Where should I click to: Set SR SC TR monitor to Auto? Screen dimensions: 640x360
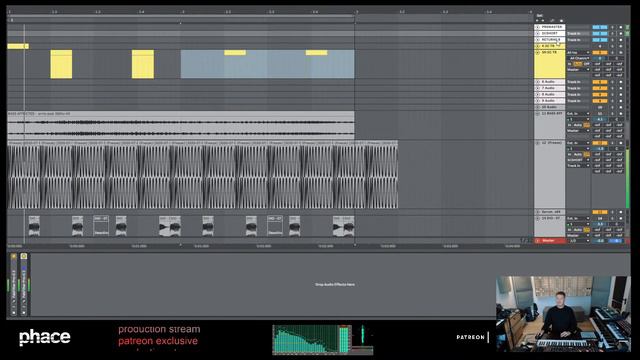tap(577, 64)
